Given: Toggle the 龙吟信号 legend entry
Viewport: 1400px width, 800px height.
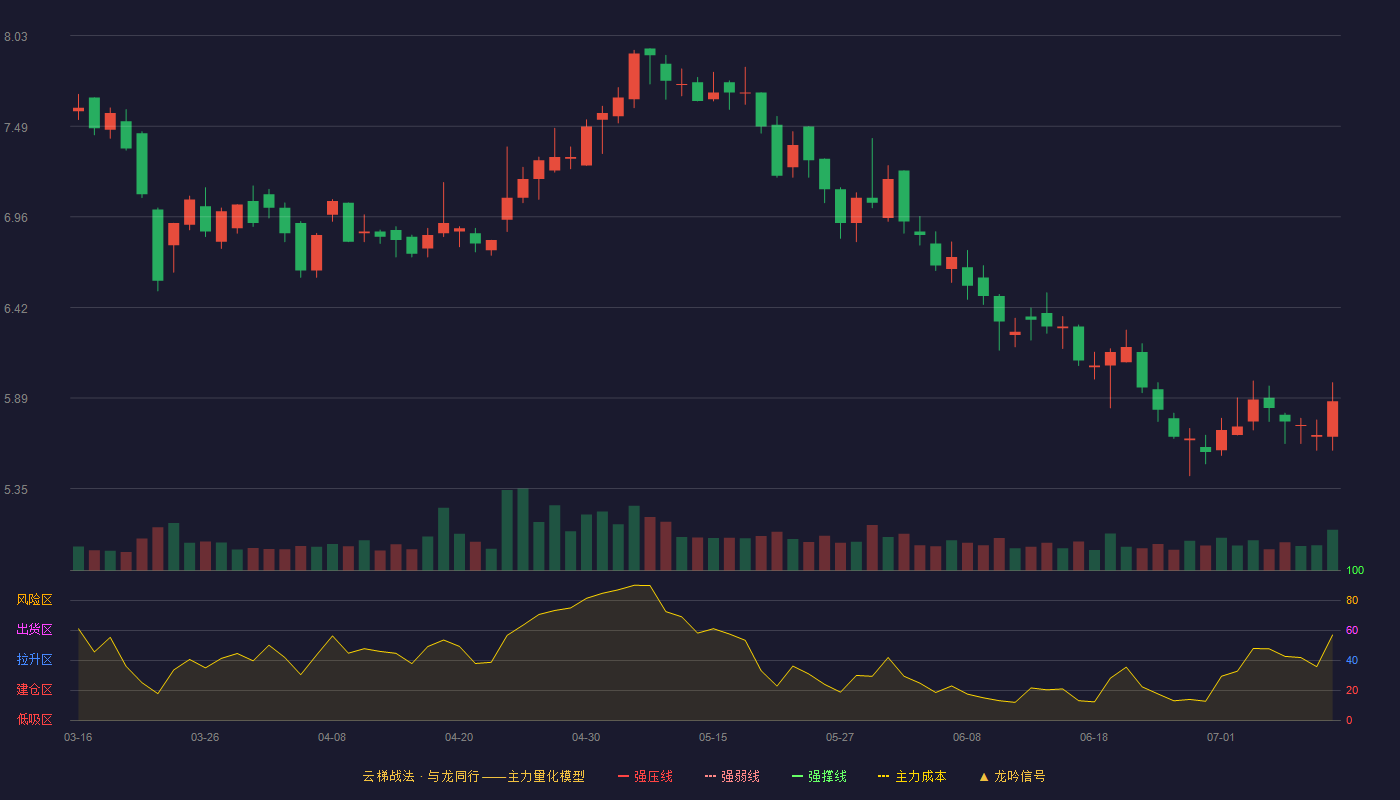Looking at the screenshot, I should (x=1012, y=776).
